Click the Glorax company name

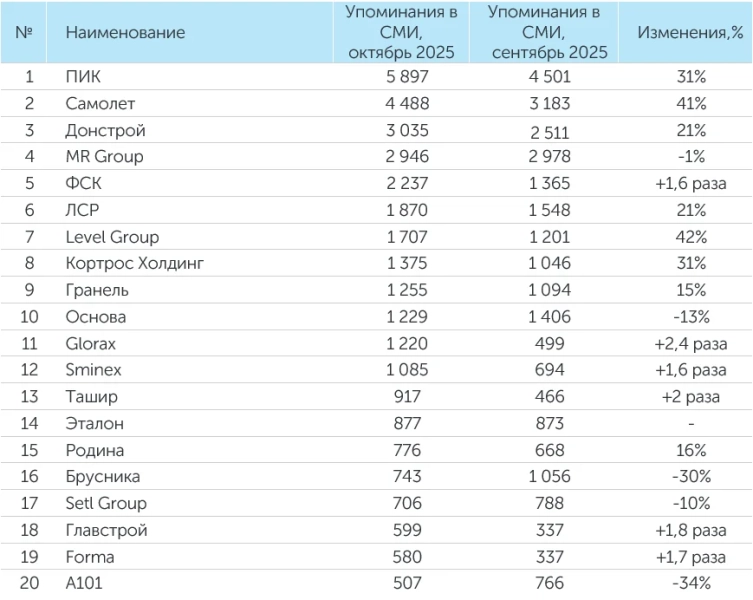[x=91, y=343]
